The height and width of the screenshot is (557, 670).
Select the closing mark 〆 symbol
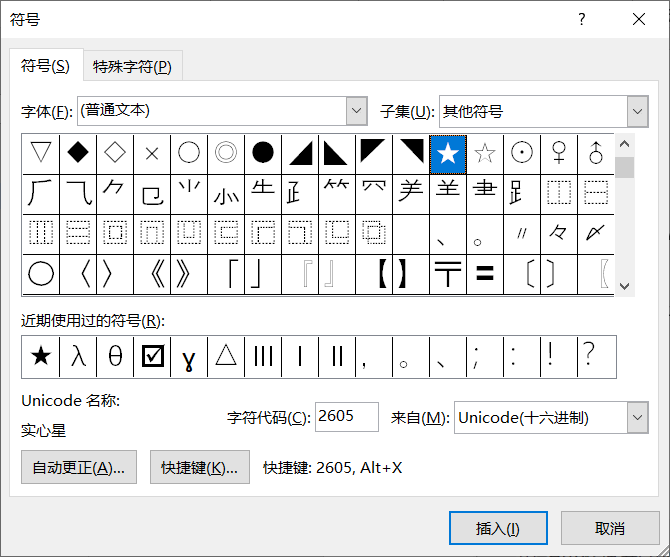point(596,234)
